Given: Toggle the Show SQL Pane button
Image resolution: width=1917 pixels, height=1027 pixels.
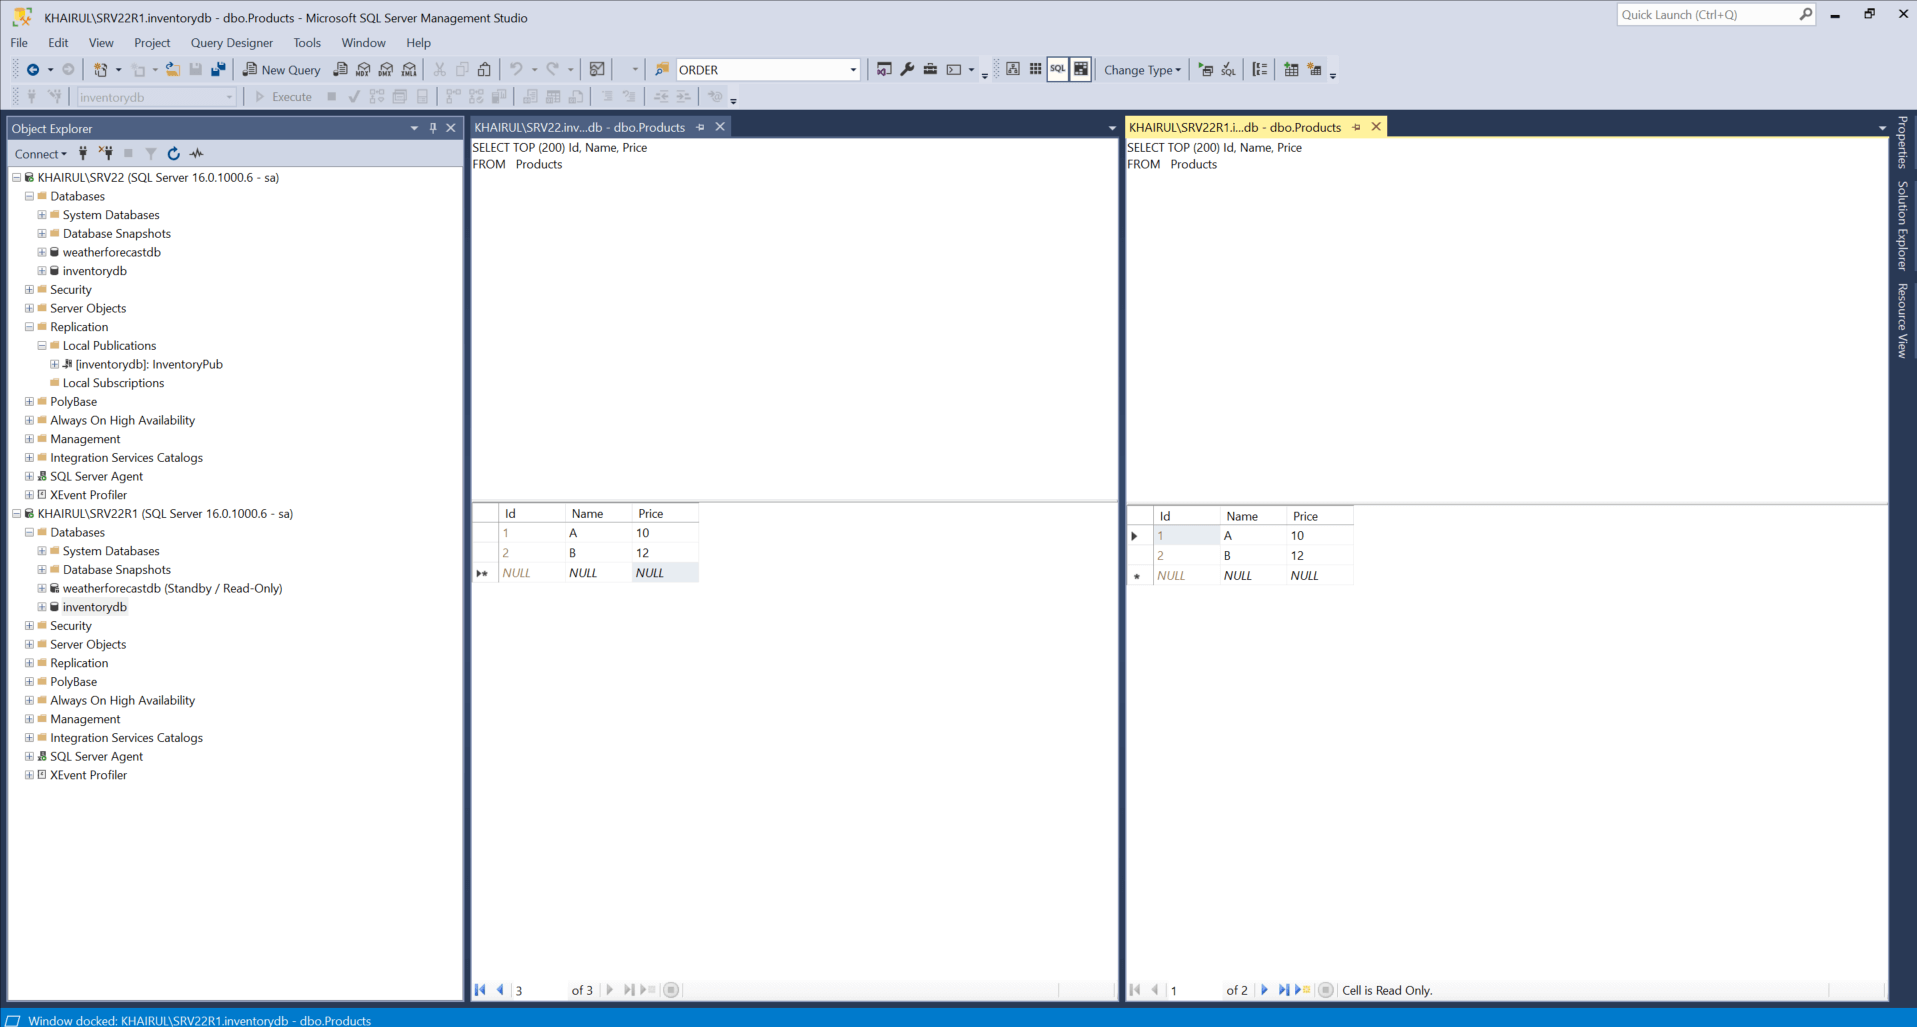Looking at the screenshot, I should (x=1058, y=70).
